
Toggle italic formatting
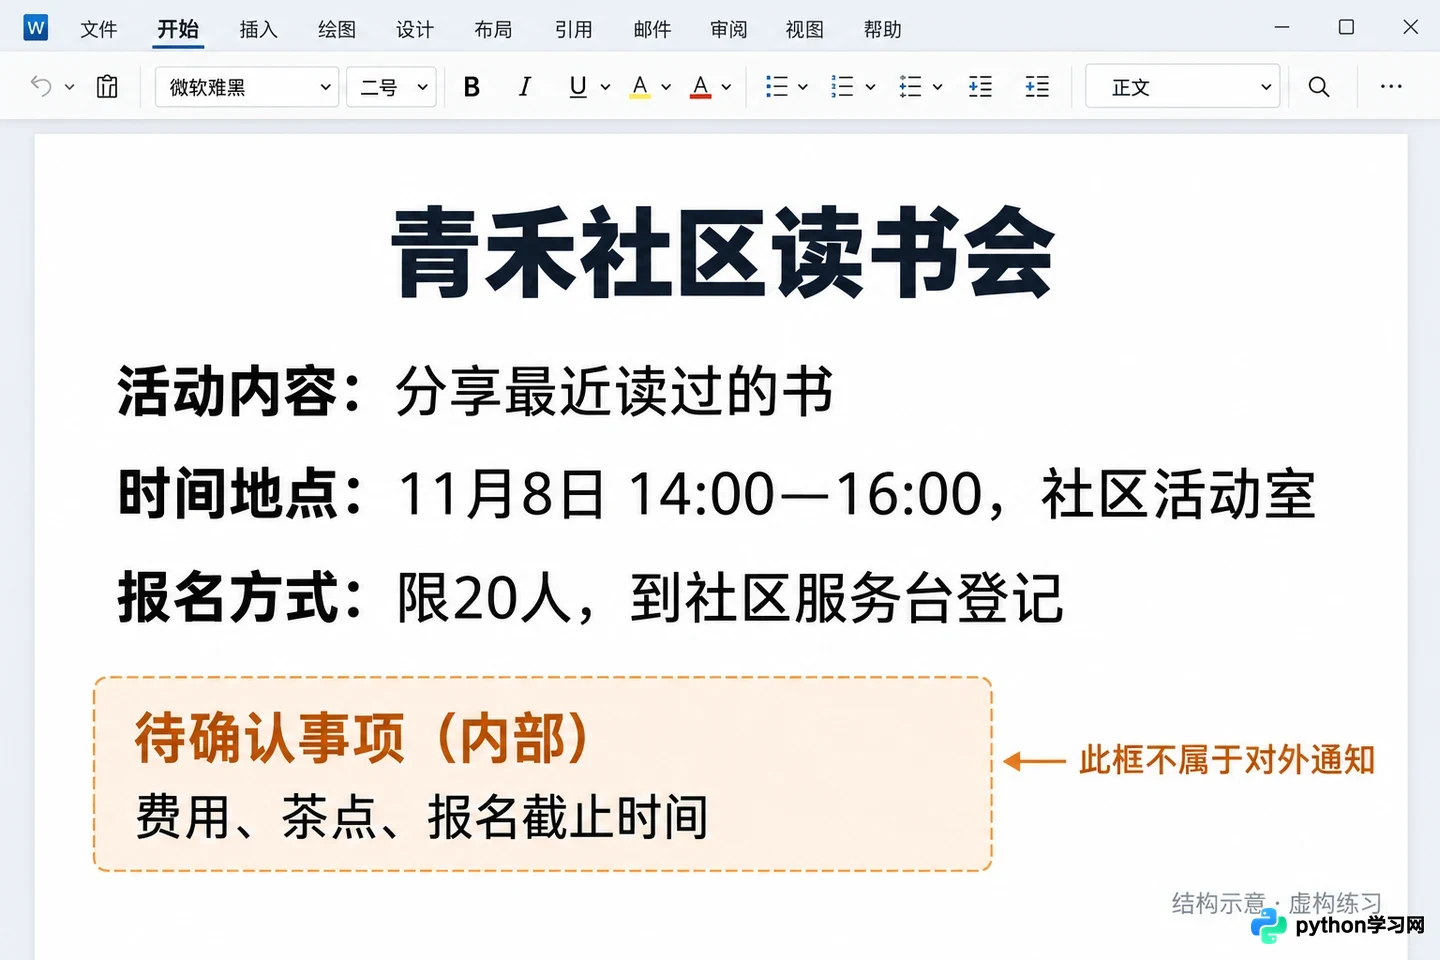(x=524, y=87)
